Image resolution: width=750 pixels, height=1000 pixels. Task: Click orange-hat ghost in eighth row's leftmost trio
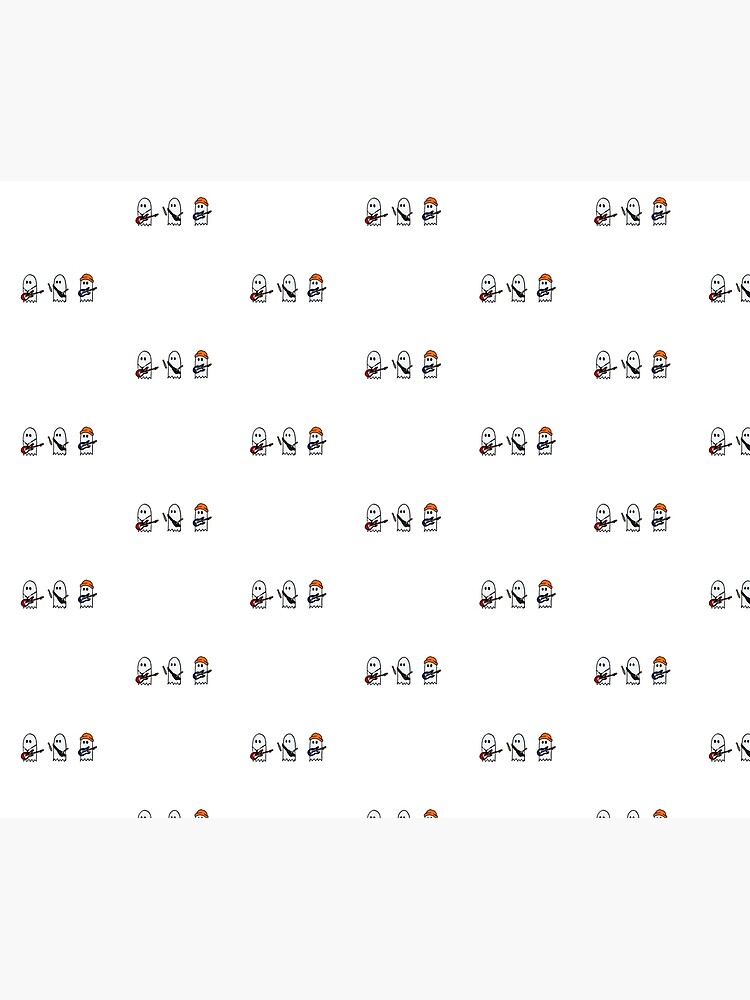tap(87, 747)
